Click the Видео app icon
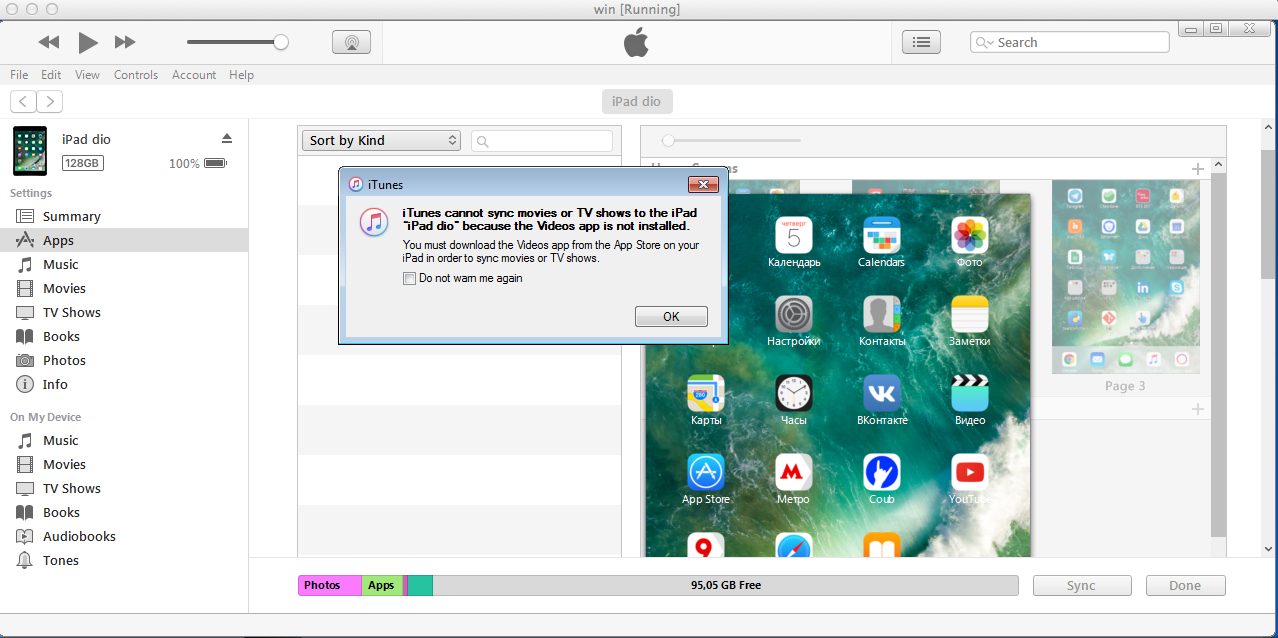Image resolution: width=1278 pixels, height=638 pixels. pyautogui.click(x=969, y=393)
